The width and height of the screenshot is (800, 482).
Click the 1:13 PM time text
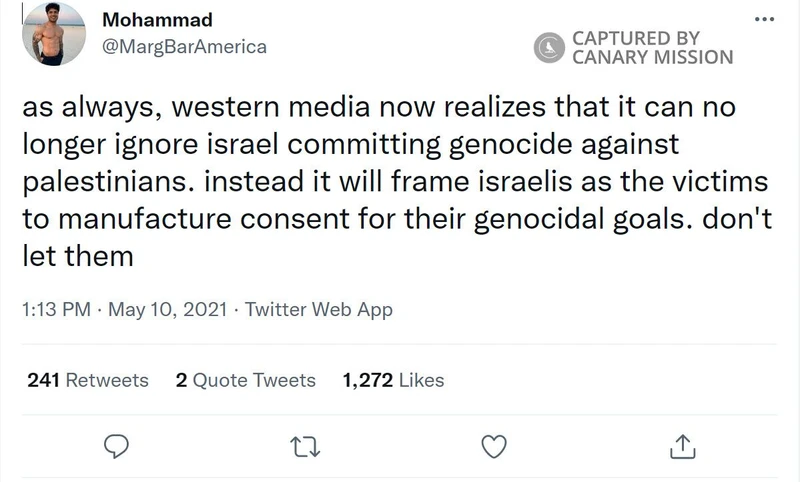[55, 309]
